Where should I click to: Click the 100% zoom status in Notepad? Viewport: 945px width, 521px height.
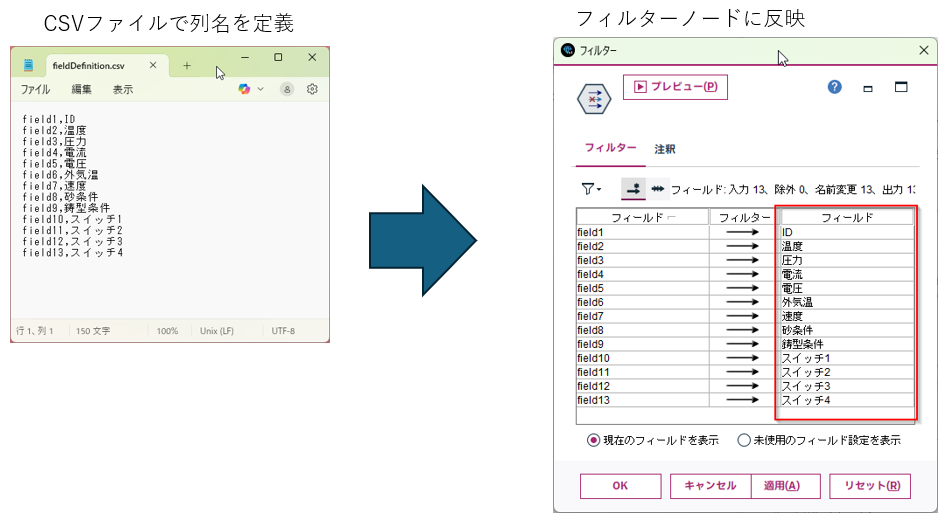click(x=167, y=331)
